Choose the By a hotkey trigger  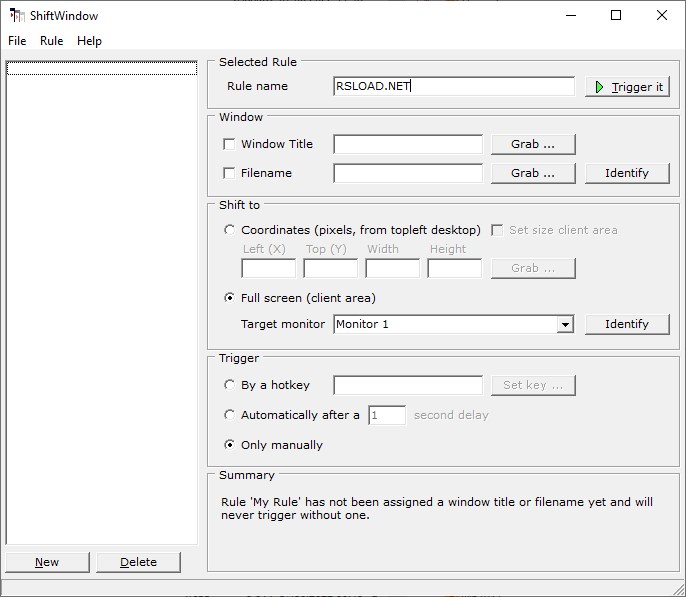point(229,385)
